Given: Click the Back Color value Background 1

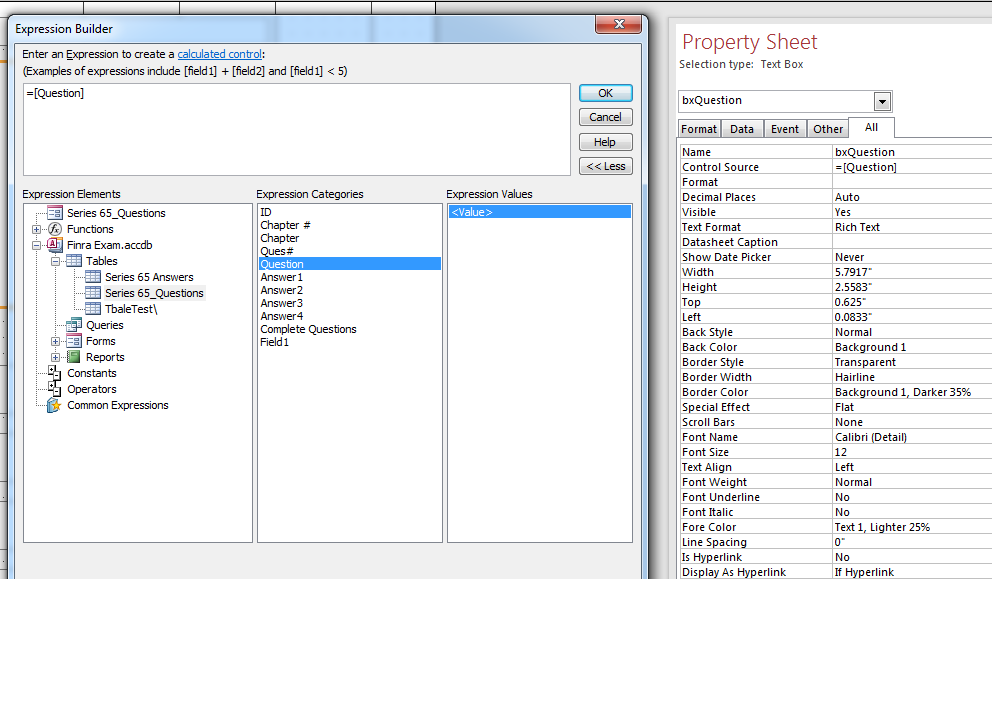Looking at the screenshot, I should click(x=912, y=347).
